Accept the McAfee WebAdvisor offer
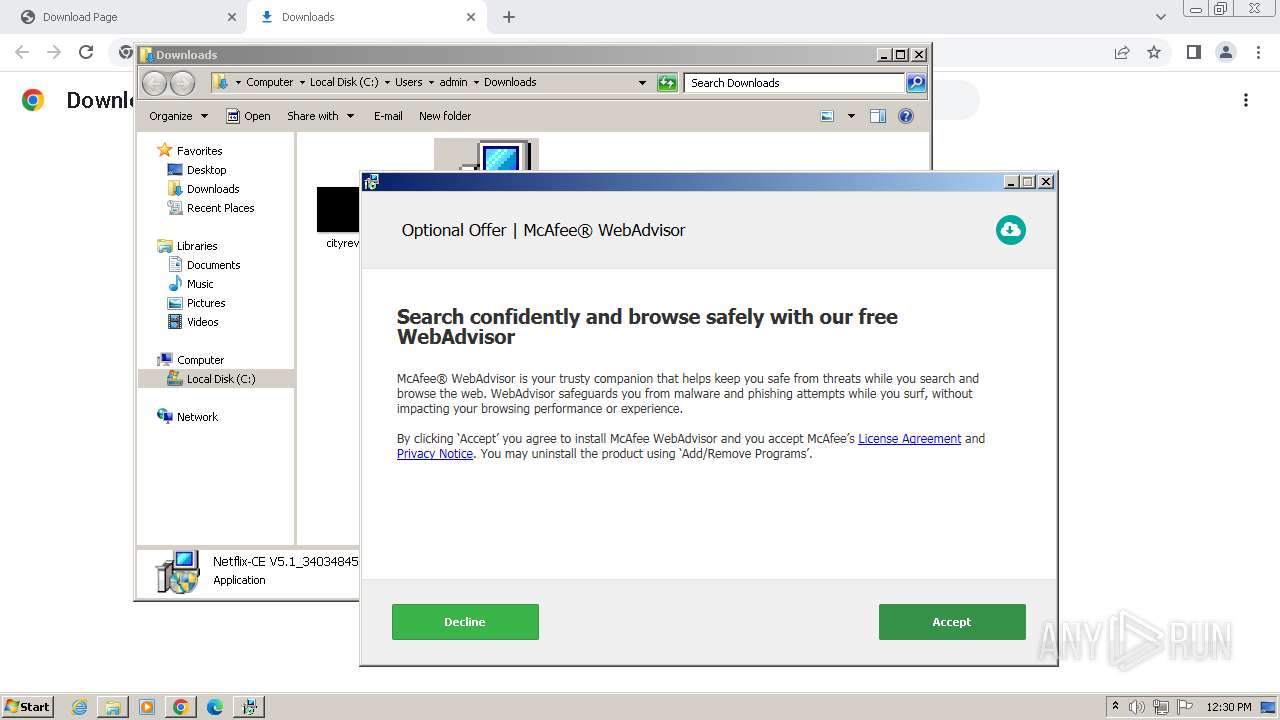The width and height of the screenshot is (1280, 720). [x=952, y=622]
